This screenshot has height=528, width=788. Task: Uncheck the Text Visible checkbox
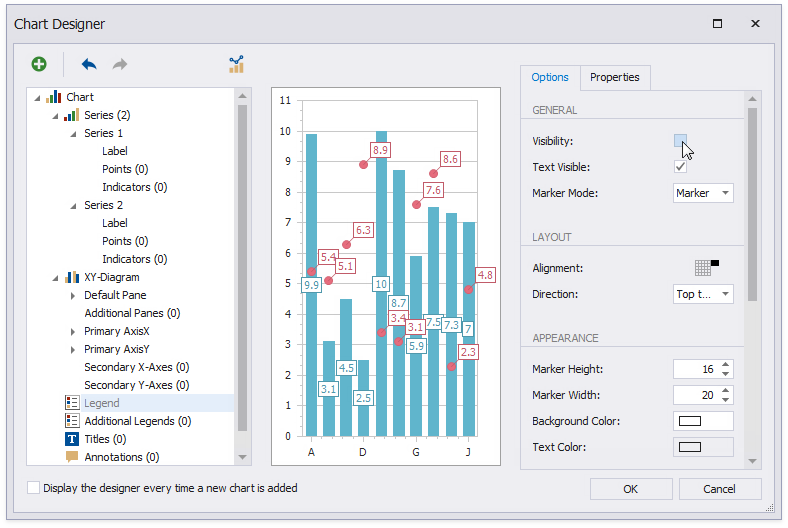click(x=680, y=167)
